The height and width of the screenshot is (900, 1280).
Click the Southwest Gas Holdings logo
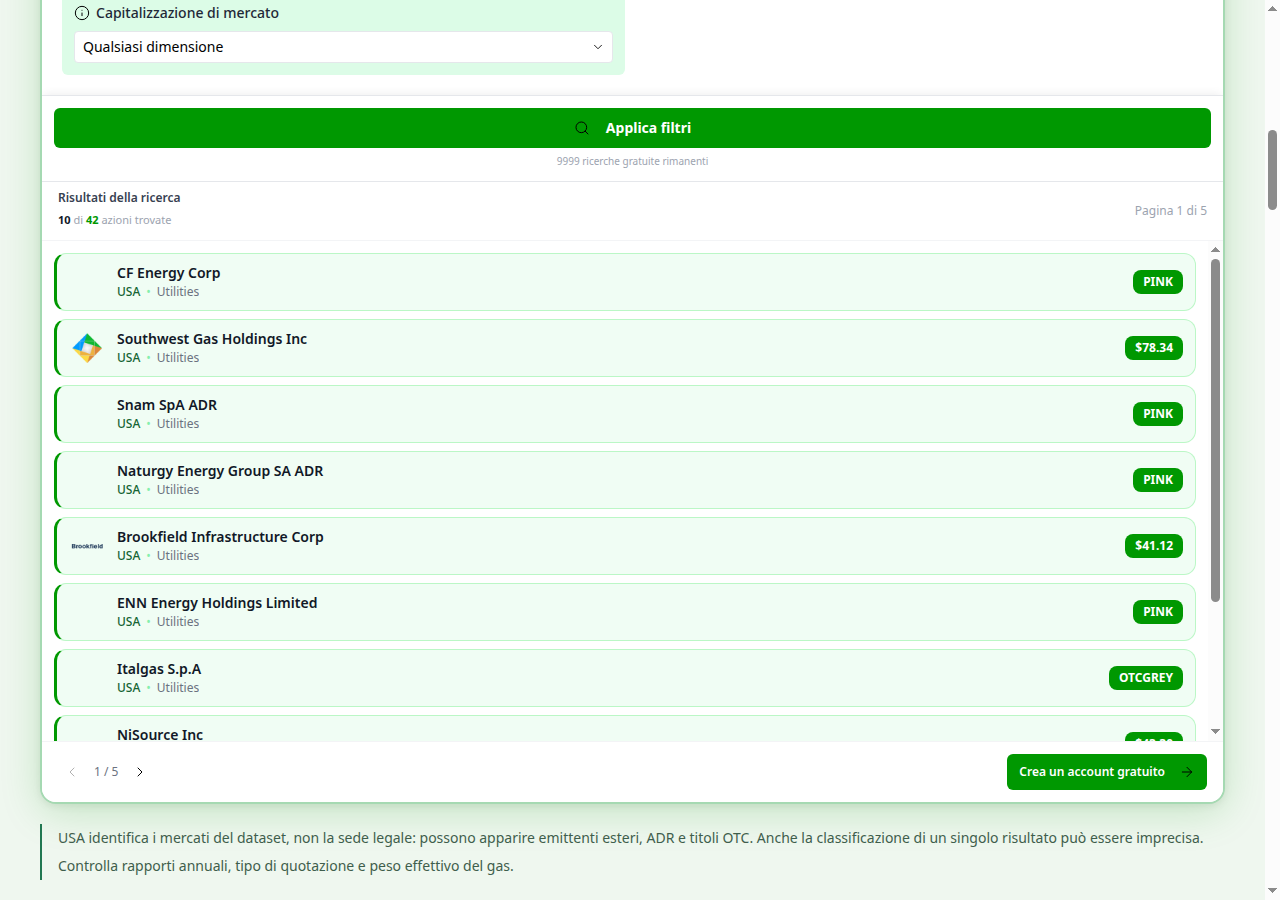87,348
